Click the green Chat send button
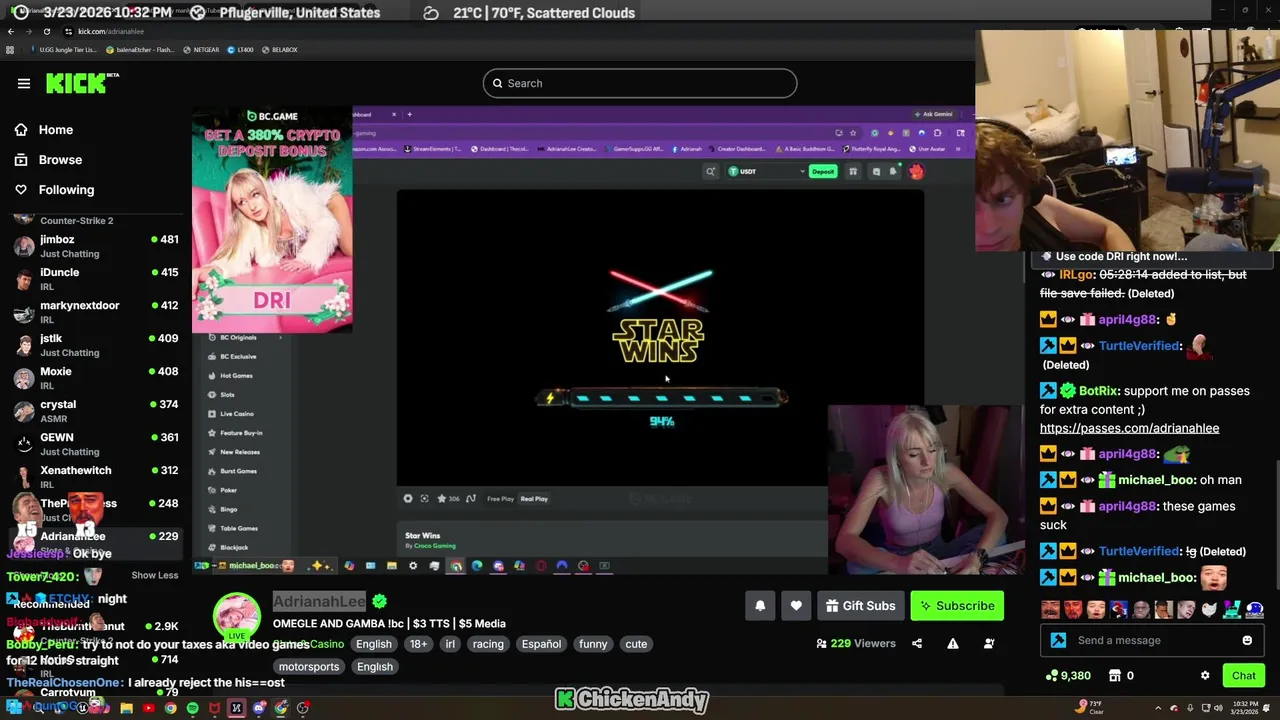 (1243, 676)
